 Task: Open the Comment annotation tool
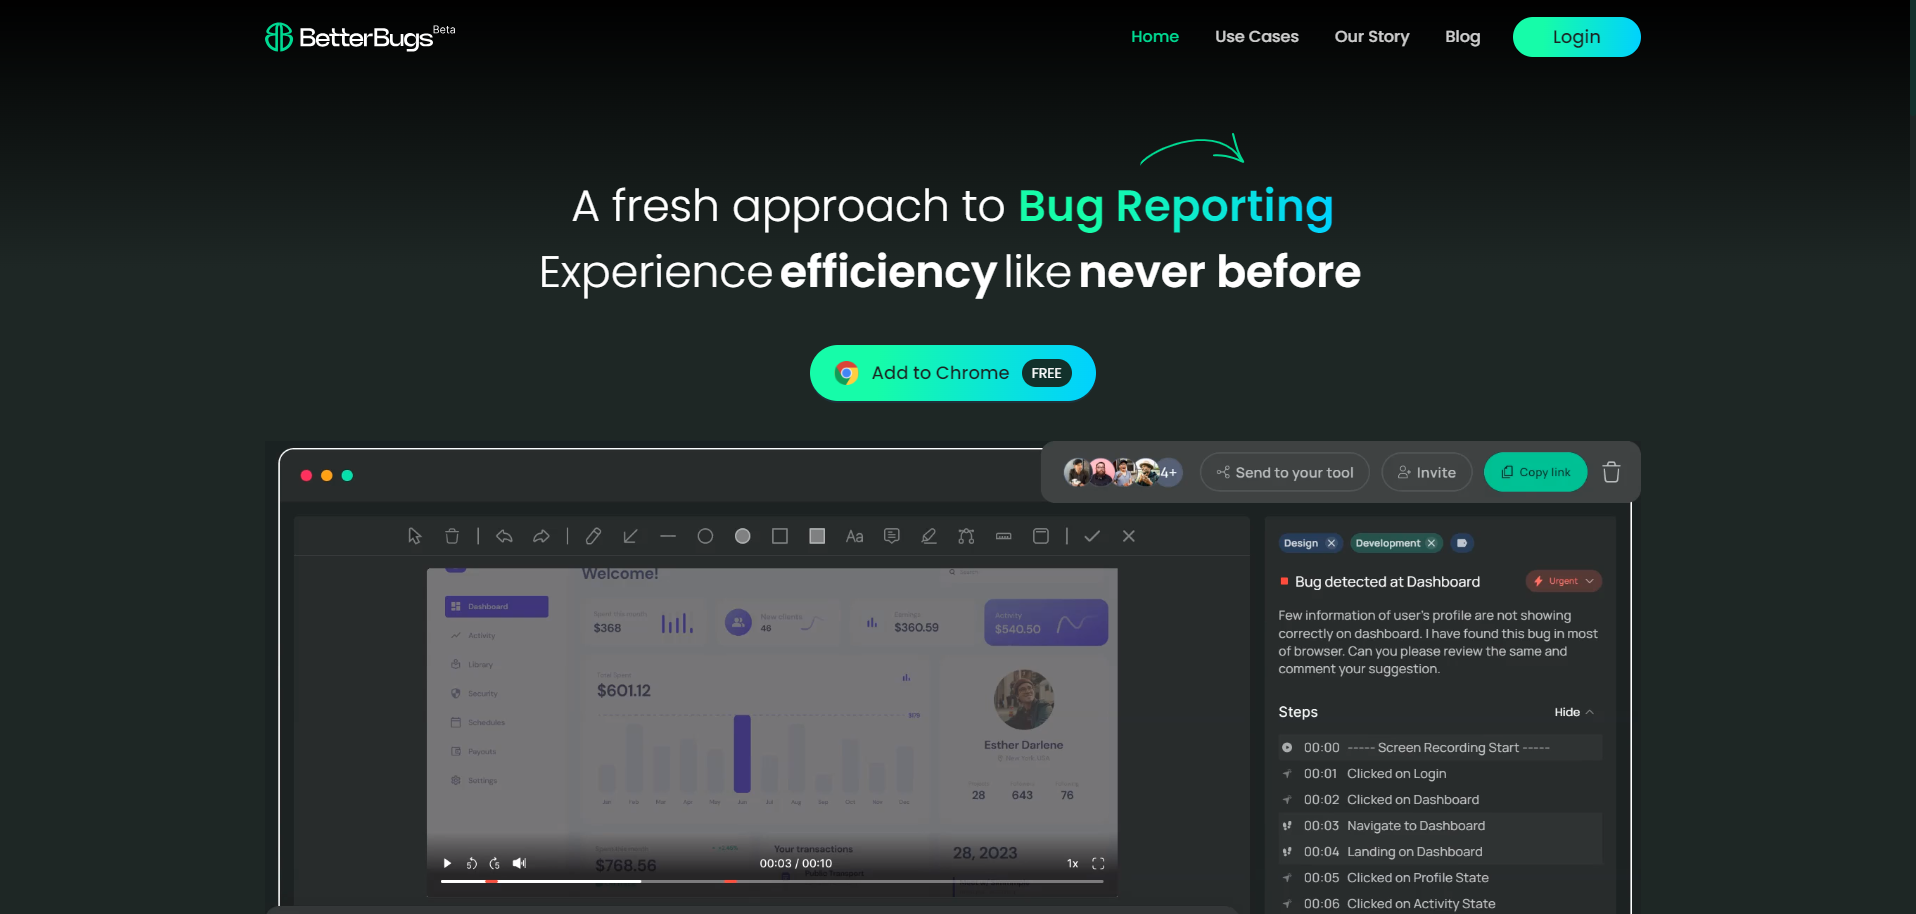pos(892,536)
